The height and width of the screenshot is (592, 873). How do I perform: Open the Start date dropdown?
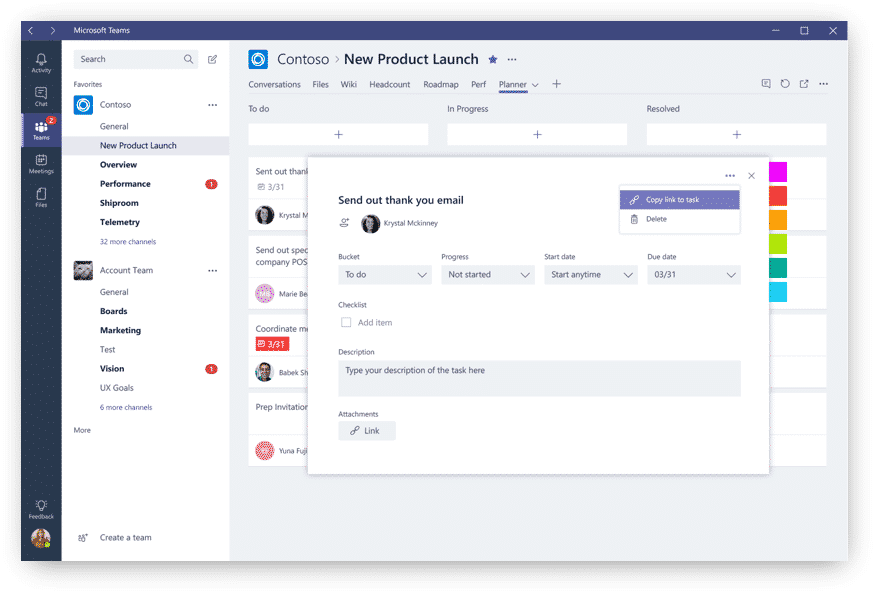[591, 275]
